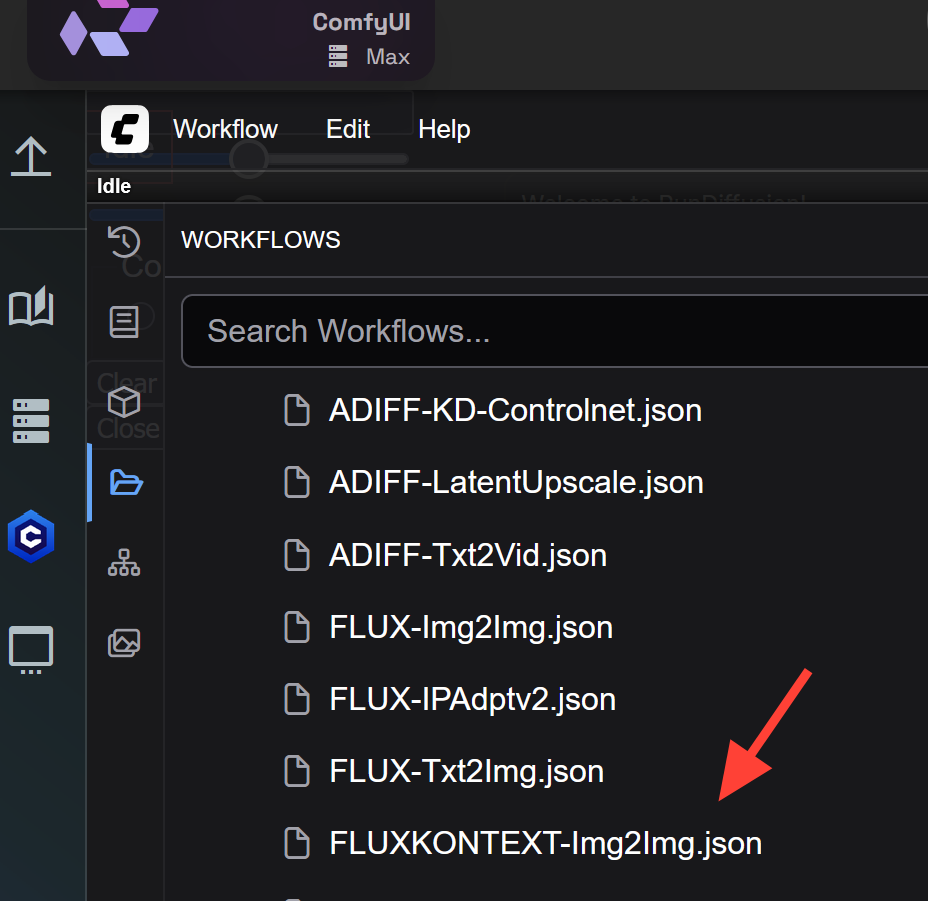Toggle the workflows folder icon
The height and width of the screenshot is (901, 928).
coord(126,482)
